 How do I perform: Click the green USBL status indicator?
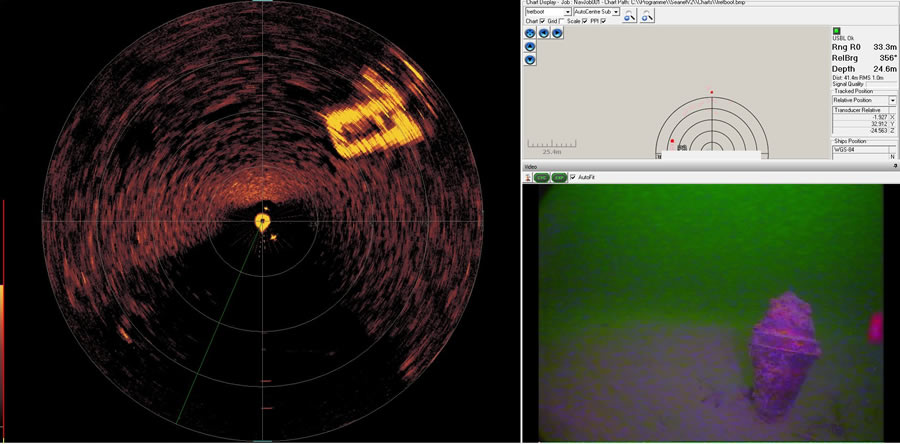(x=836, y=31)
